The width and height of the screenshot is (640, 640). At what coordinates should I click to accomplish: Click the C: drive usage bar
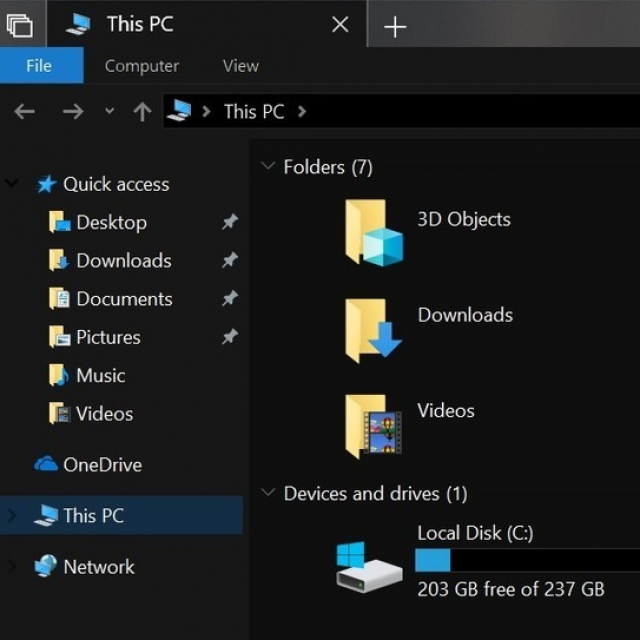527,560
